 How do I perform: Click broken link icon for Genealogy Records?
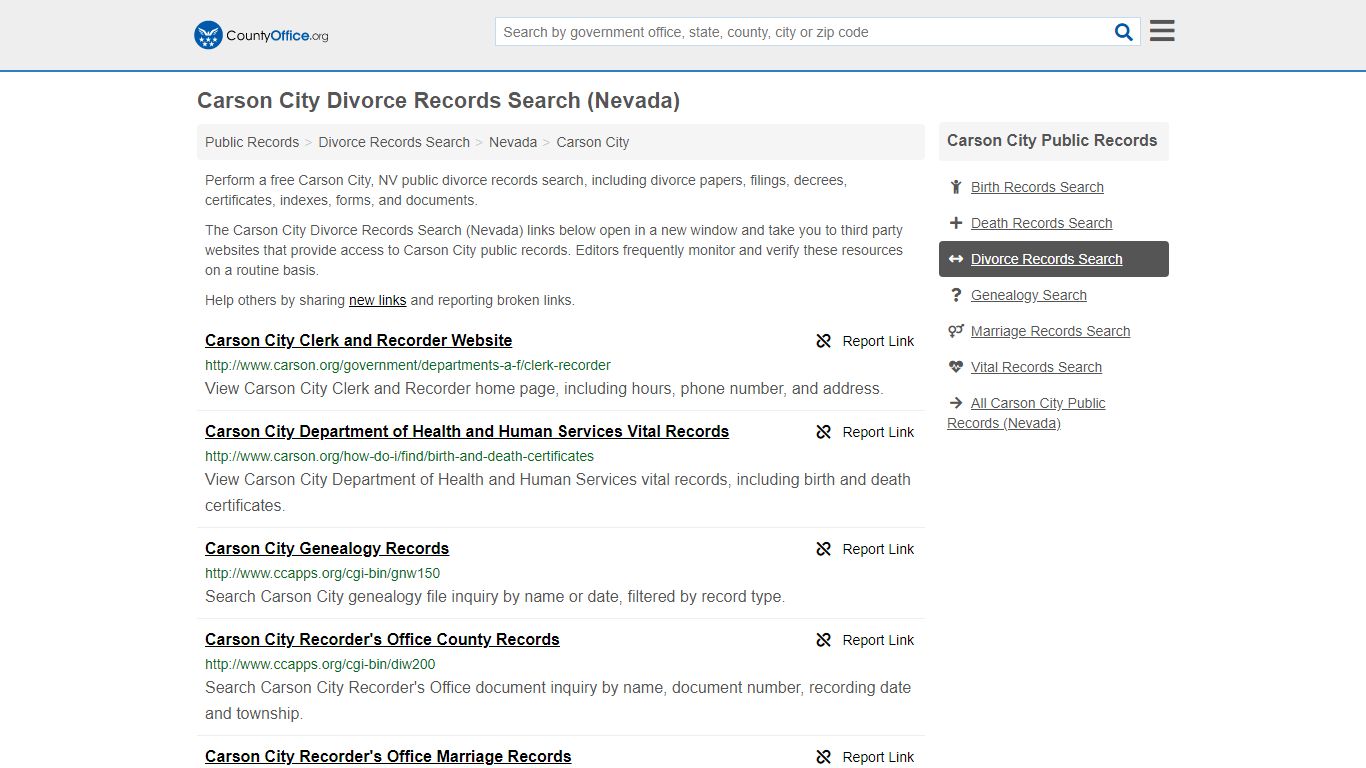point(824,549)
